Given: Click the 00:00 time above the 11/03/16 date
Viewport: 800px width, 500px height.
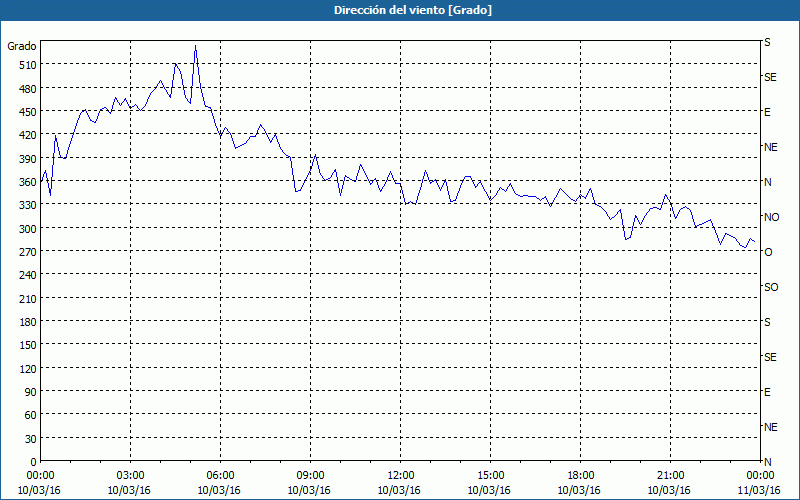Looking at the screenshot, I should [760, 476].
